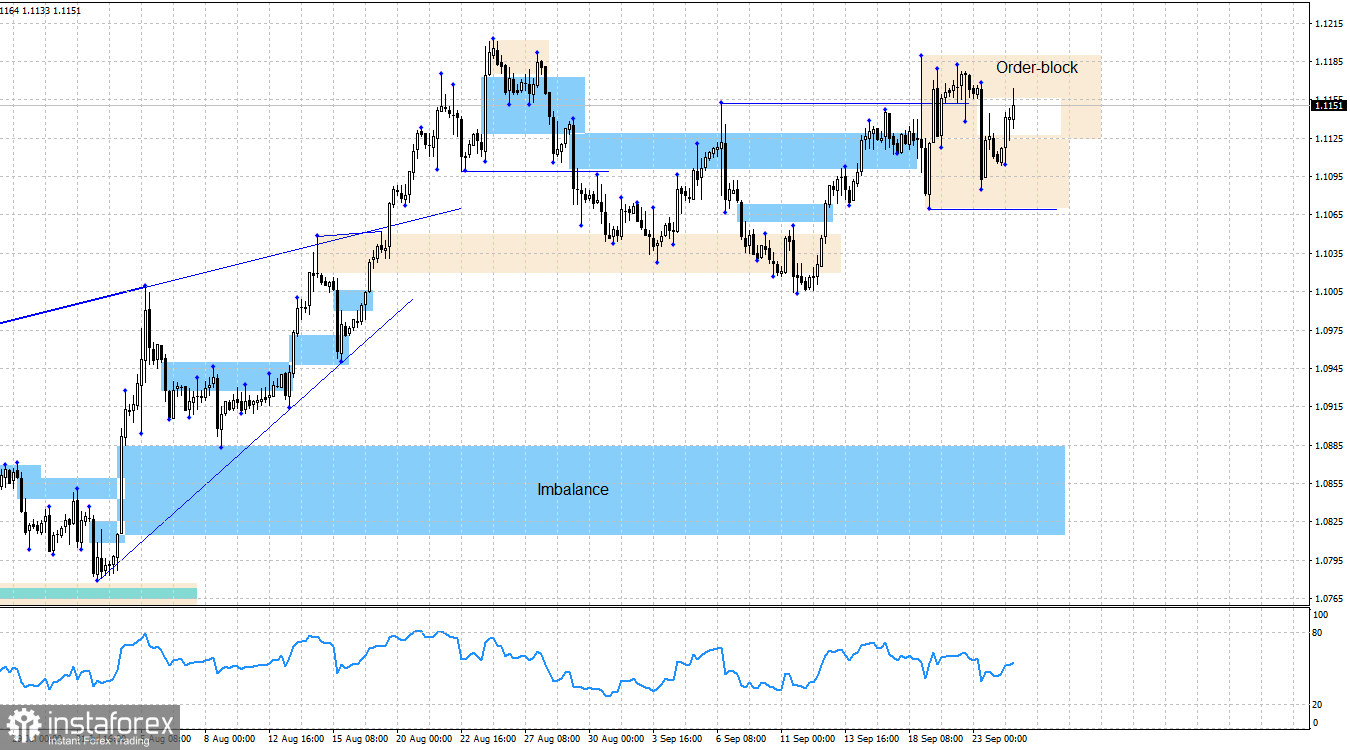This screenshot has height=750, width=1350.
Task: Click the 1.1215 price axis label
Action: coord(1329,23)
